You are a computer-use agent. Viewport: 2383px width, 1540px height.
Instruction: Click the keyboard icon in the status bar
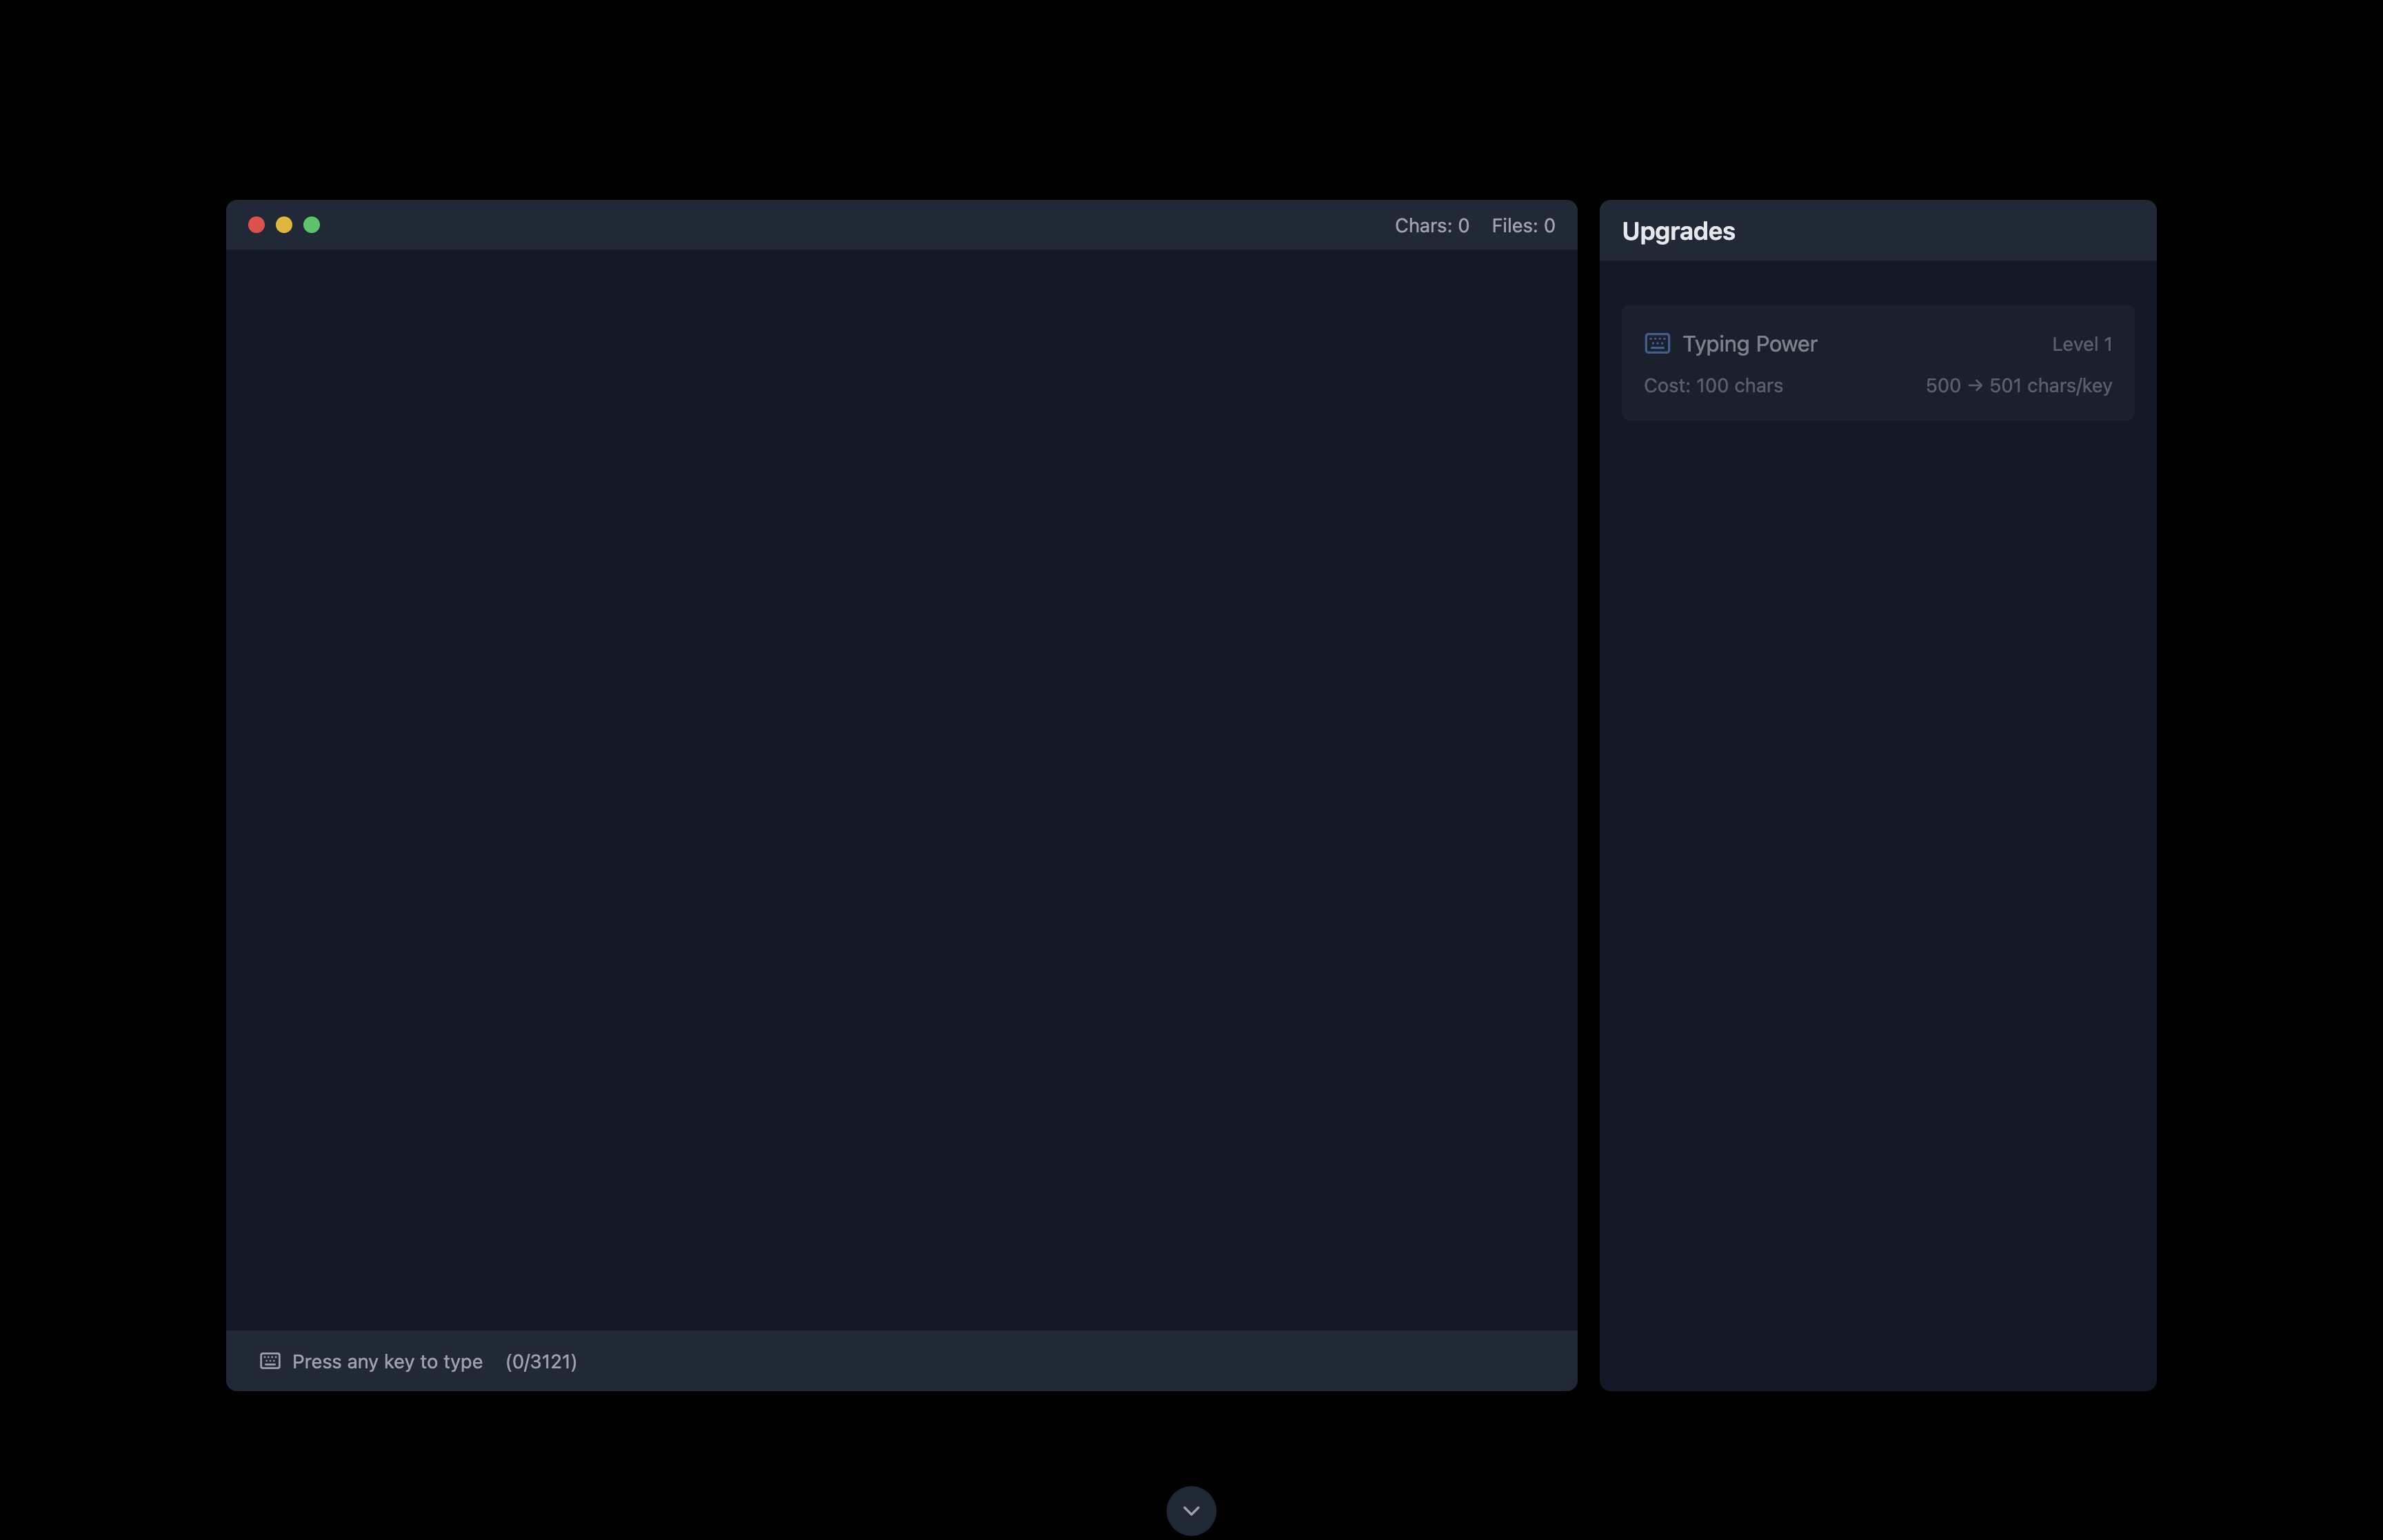click(269, 1360)
